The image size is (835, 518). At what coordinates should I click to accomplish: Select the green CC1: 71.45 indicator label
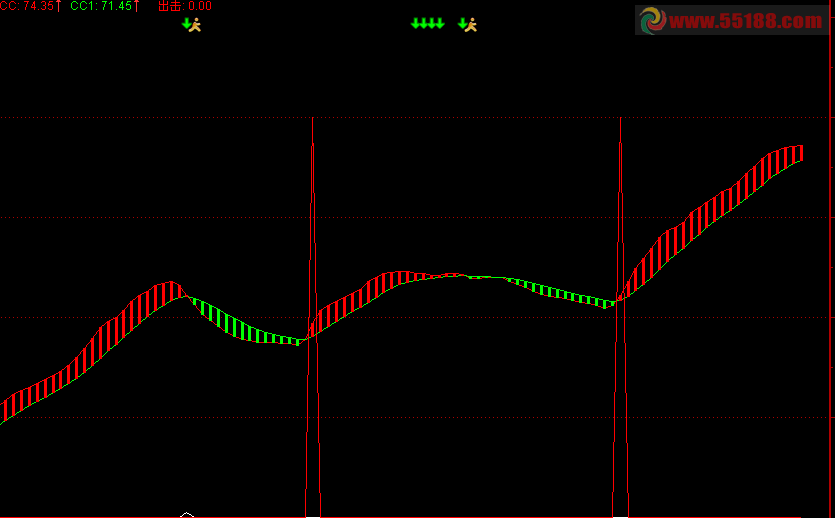click(x=101, y=6)
